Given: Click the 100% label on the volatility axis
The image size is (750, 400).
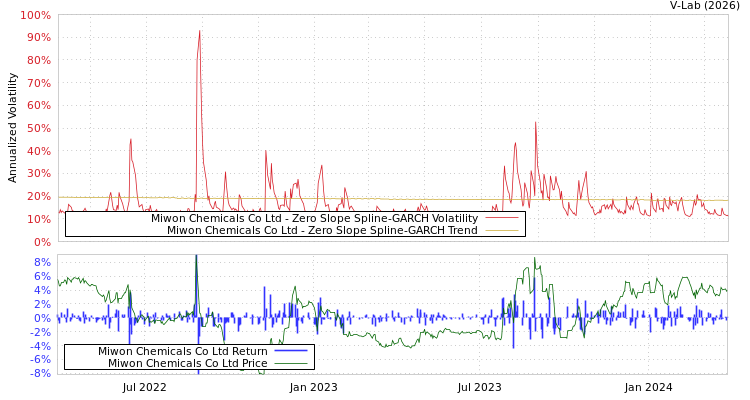Looking at the screenshot, I should 35,15.
